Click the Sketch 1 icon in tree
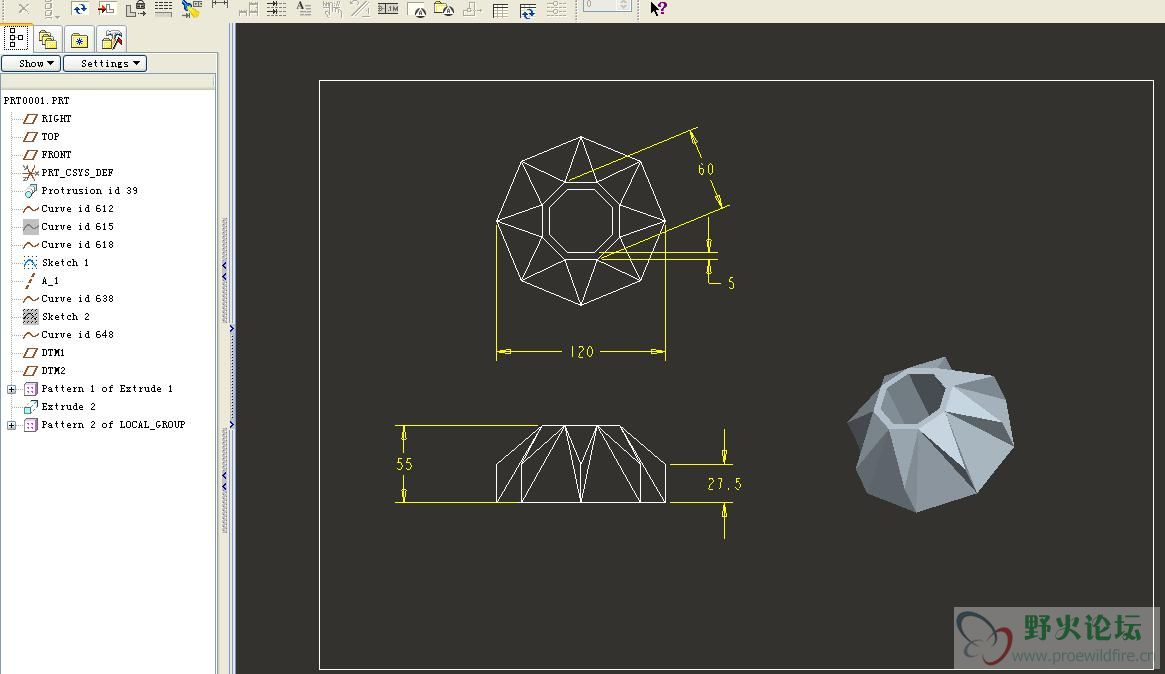Viewport: 1165px width, 674px height. click(x=30, y=263)
